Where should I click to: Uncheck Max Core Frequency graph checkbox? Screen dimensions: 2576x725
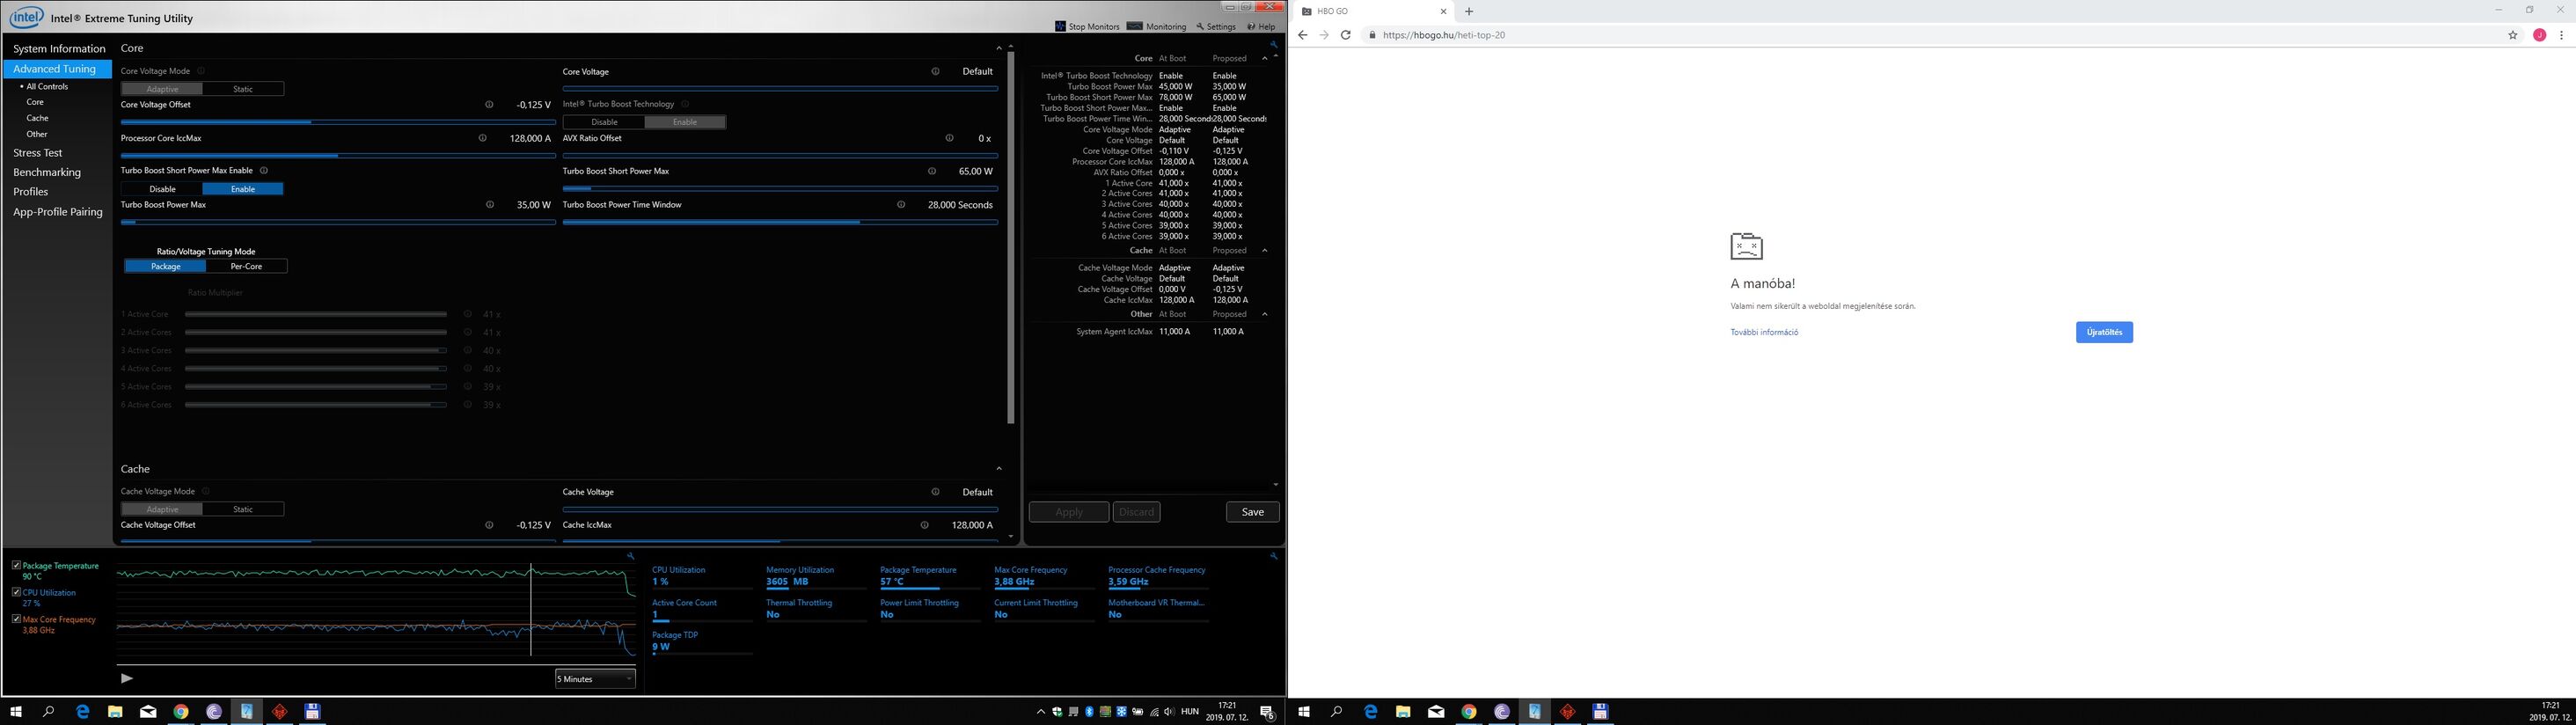[16, 619]
